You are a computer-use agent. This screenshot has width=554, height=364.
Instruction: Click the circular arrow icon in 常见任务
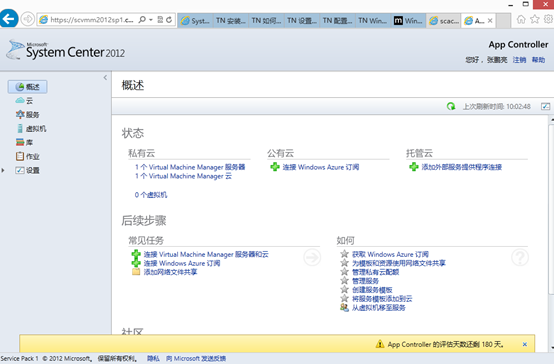[x=312, y=257]
